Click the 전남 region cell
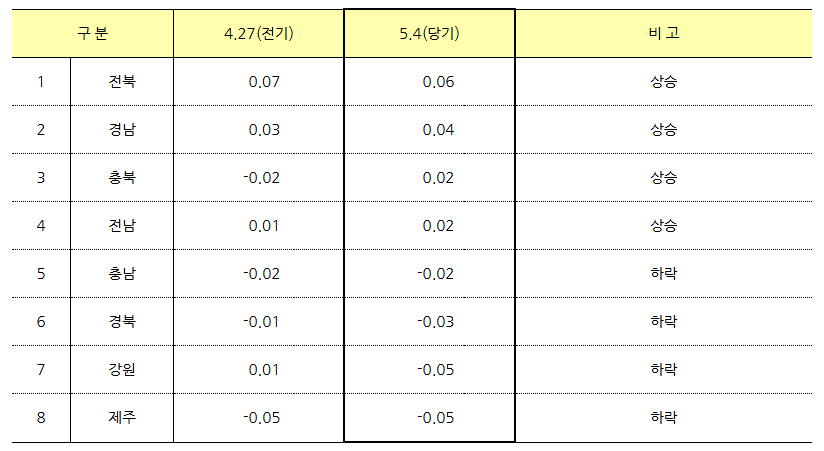 tap(122, 226)
